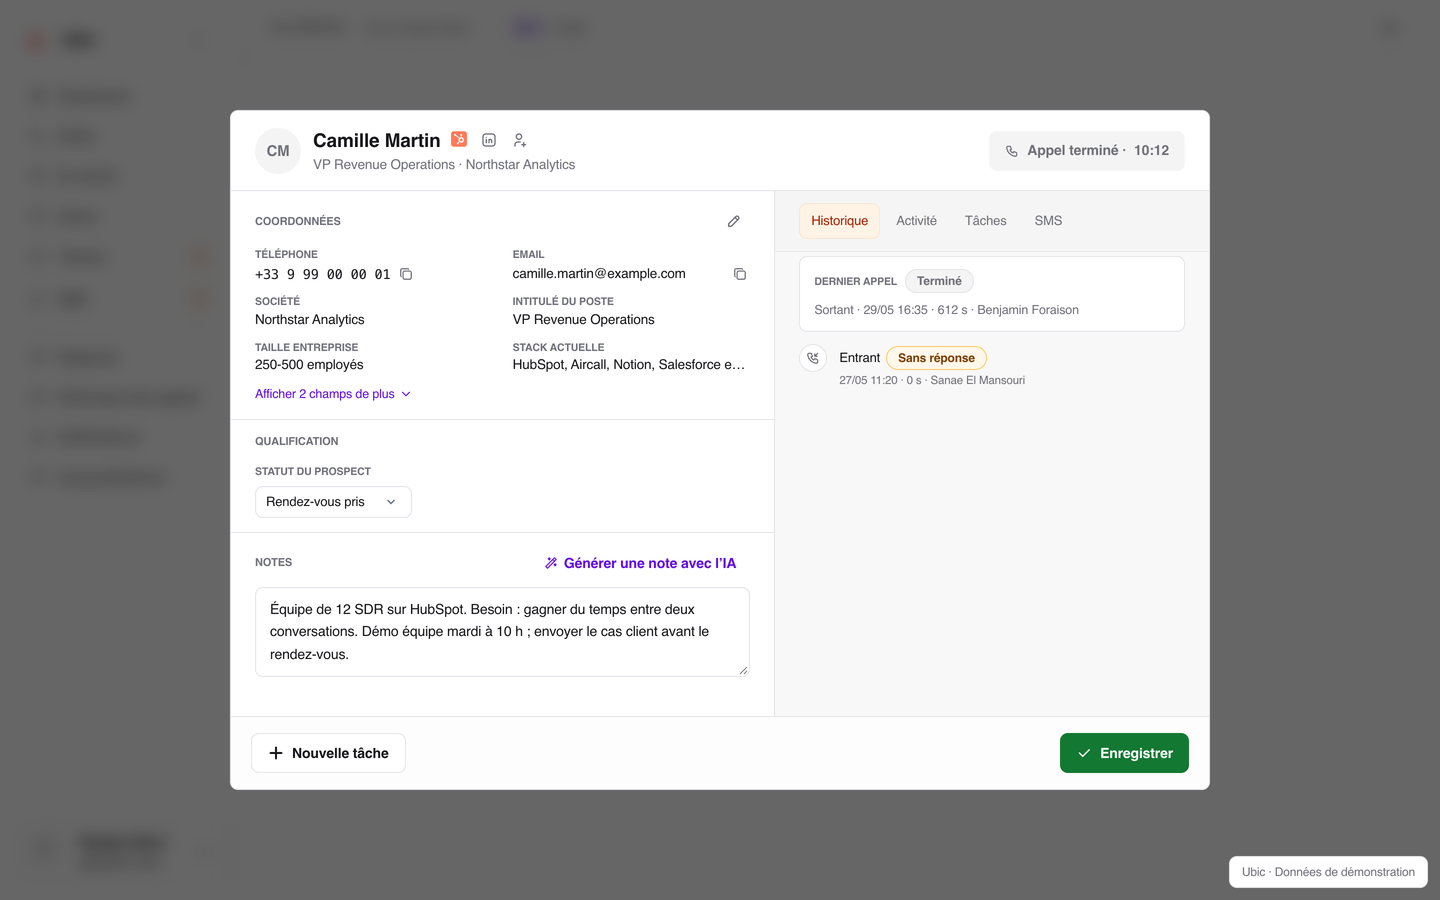Click the Terminé status badge
Image resolution: width=1440 pixels, height=900 pixels.
click(x=939, y=281)
